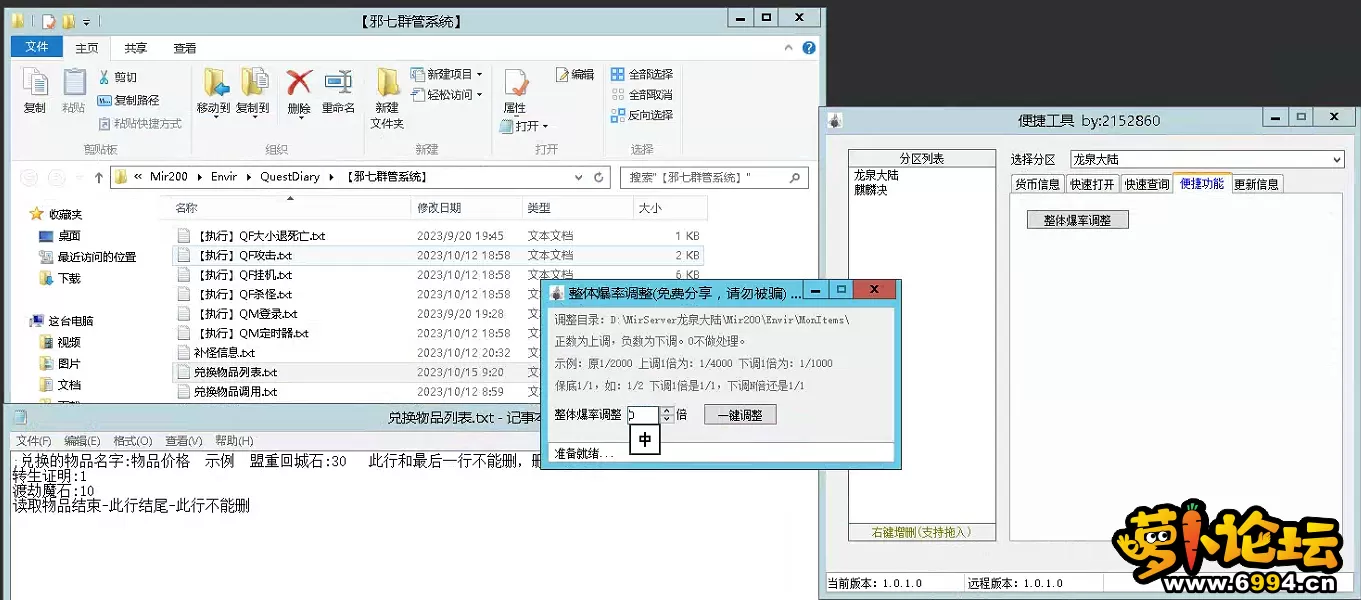
Task: Sort by the Size (大小) column header
Action: click(x=670, y=208)
